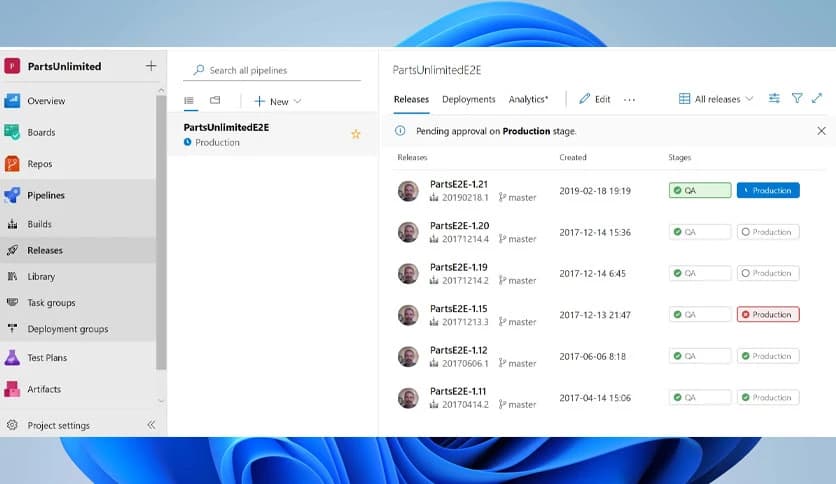Open column options icon
The height and width of the screenshot is (484, 836).
(774, 98)
